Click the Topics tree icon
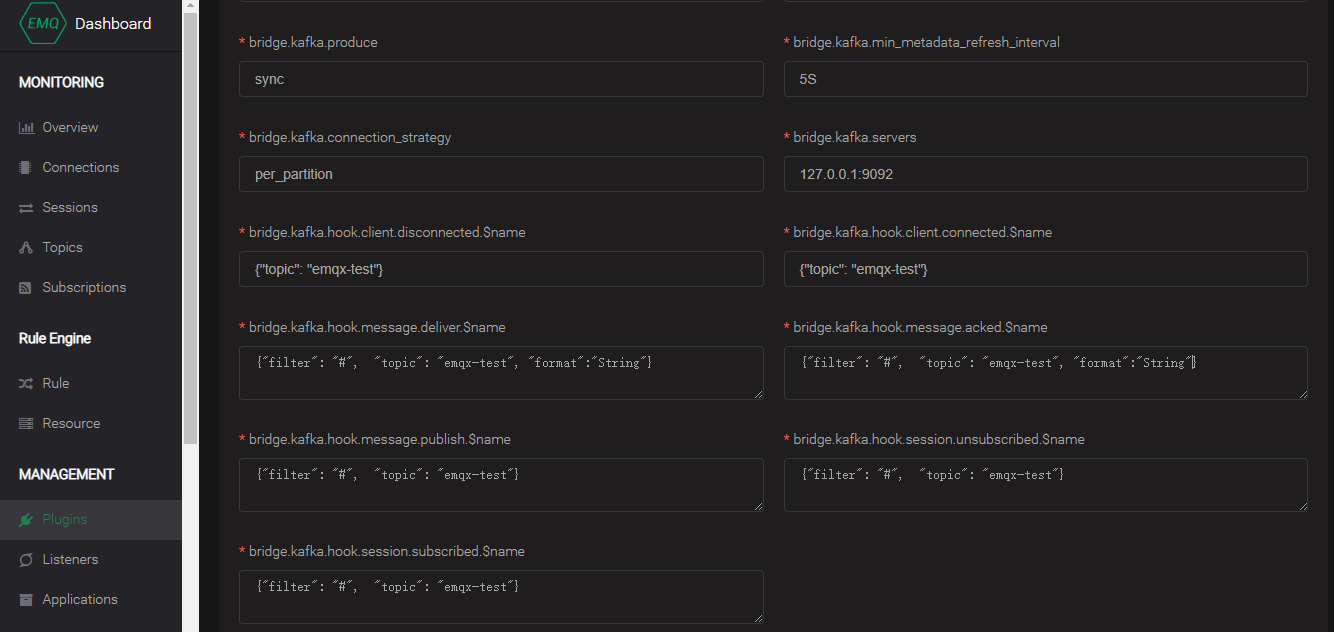Viewport: 1334px width, 632px height. (x=26, y=248)
